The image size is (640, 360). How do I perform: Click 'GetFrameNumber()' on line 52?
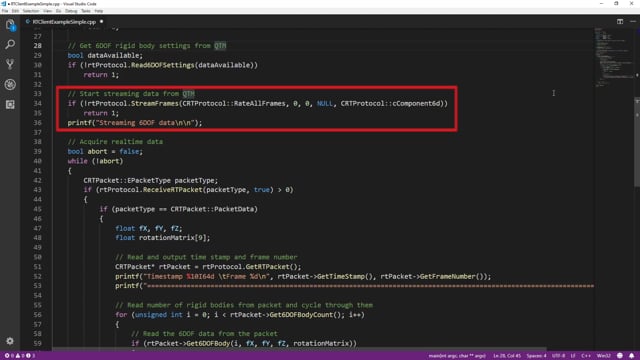(453, 276)
